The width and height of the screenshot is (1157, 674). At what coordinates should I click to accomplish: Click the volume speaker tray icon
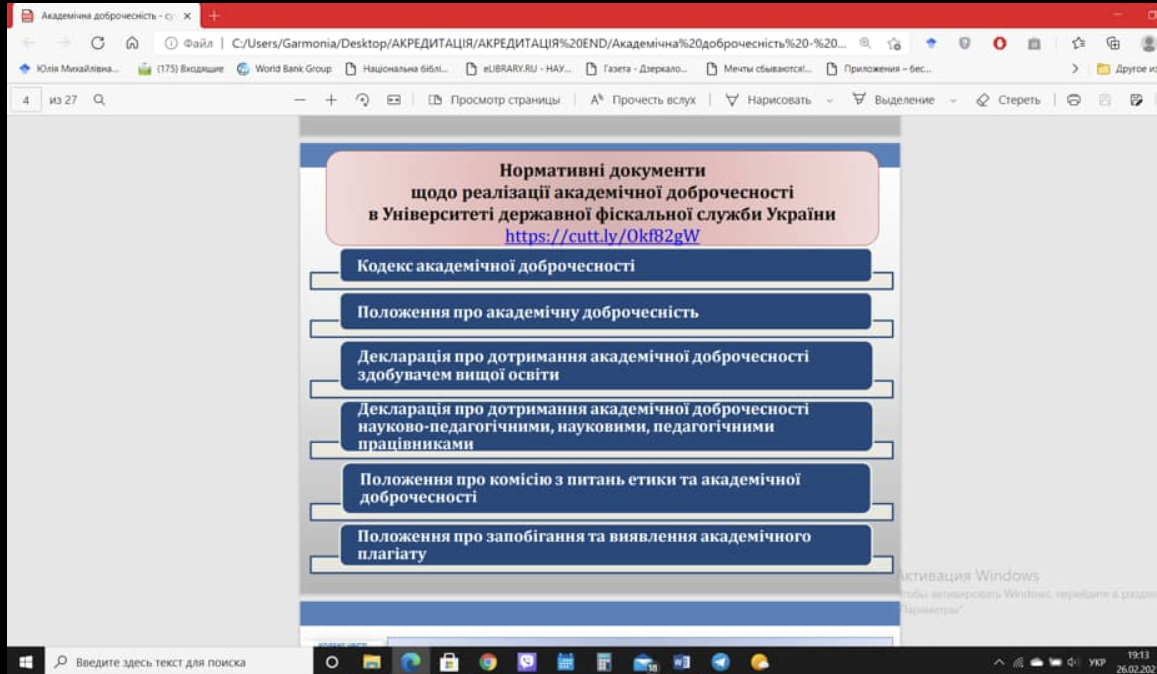pos(1072,662)
